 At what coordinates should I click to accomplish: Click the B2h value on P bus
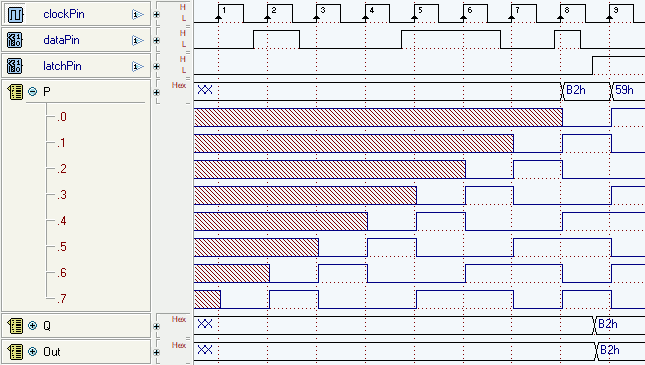point(576,90)
